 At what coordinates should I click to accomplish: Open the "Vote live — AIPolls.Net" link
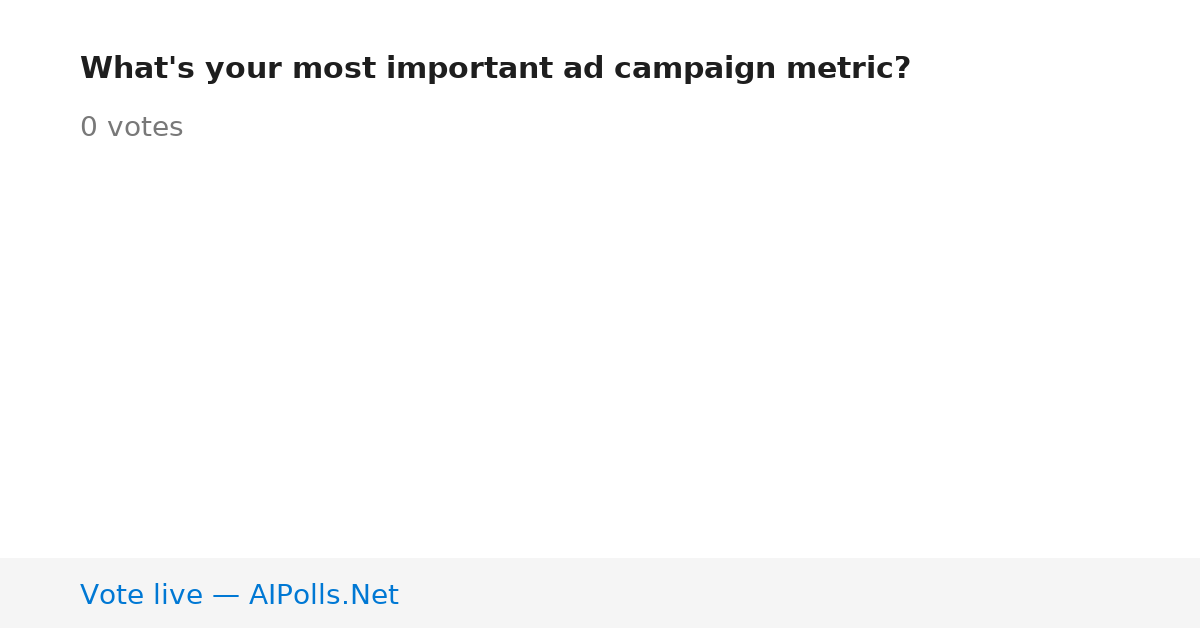239,595
